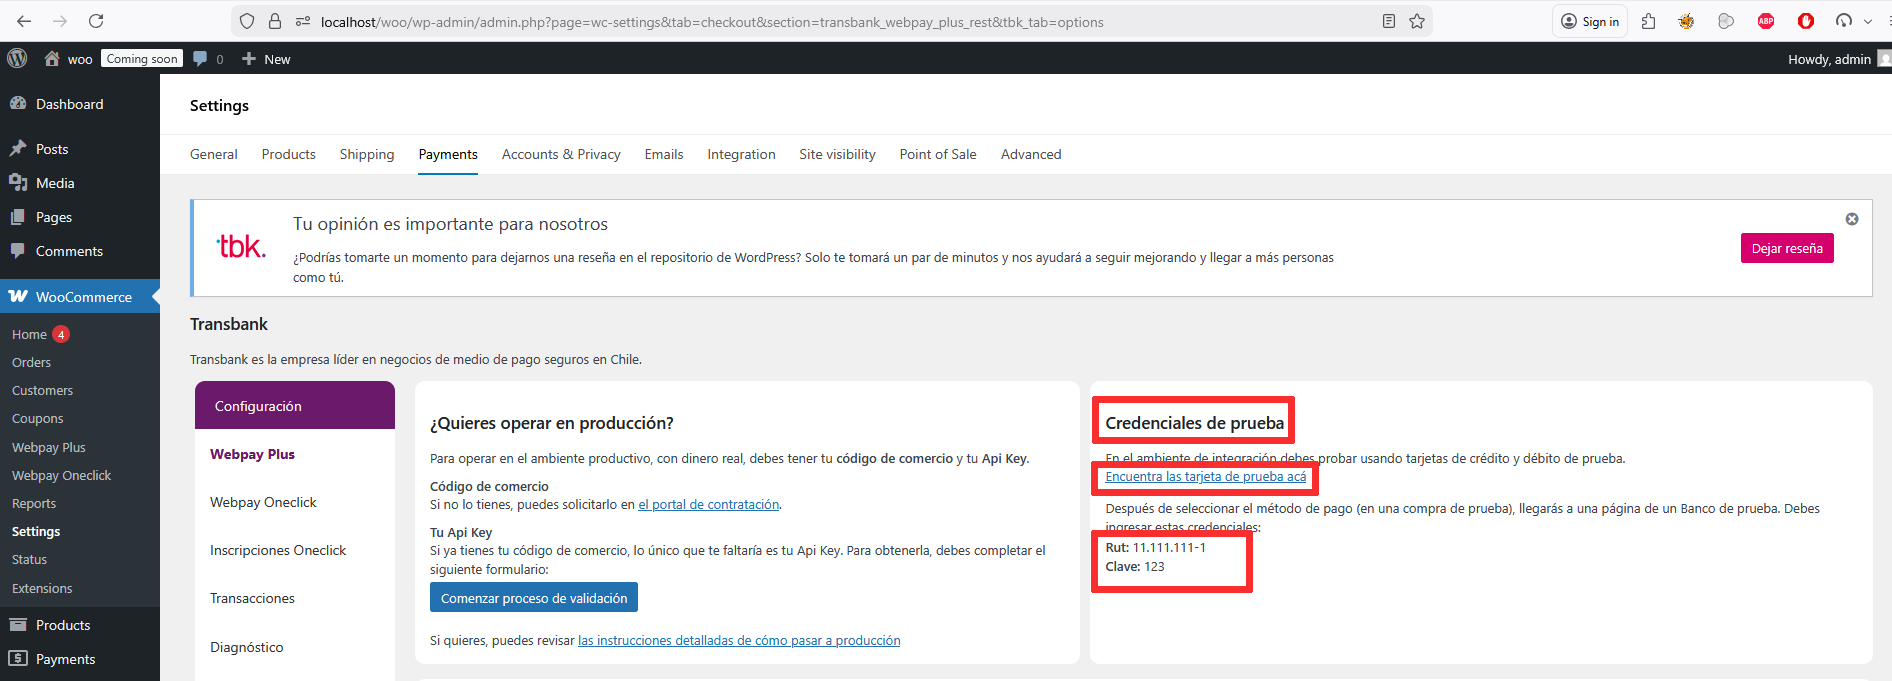Open Orders under WooCommerce
Viewport: 1892px width, 681px height.
tap(31, 362)
